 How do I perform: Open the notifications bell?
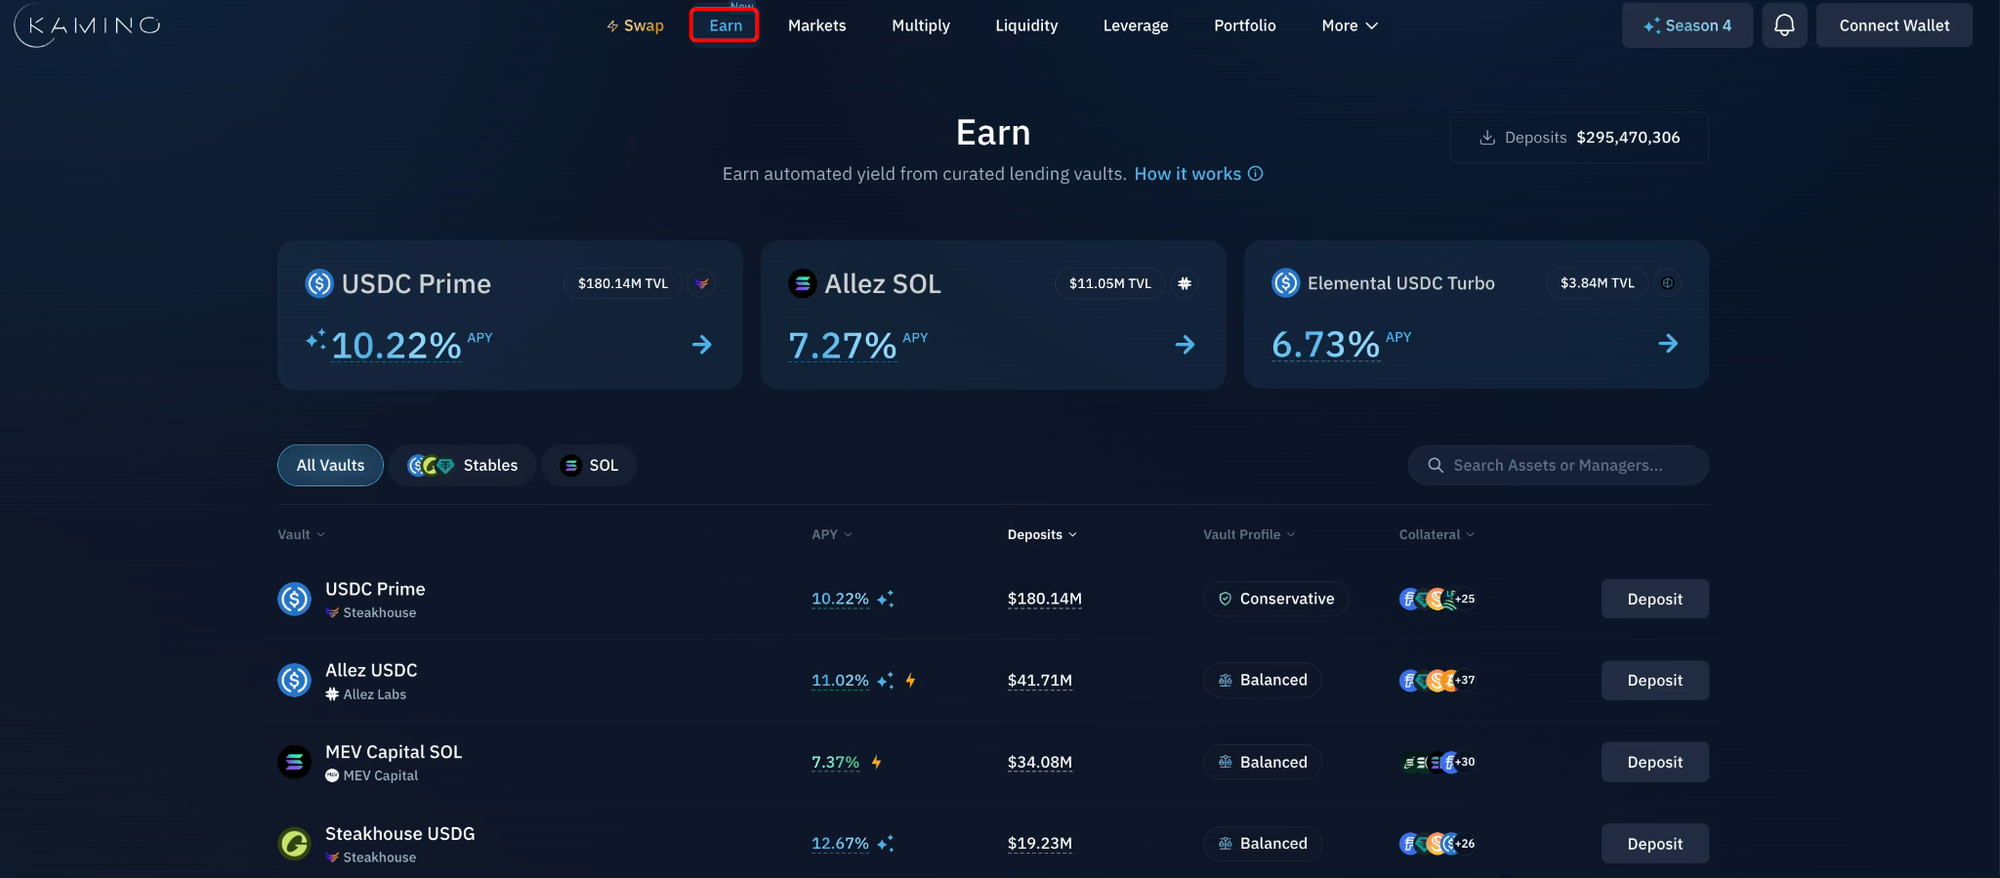point(1784,25)
